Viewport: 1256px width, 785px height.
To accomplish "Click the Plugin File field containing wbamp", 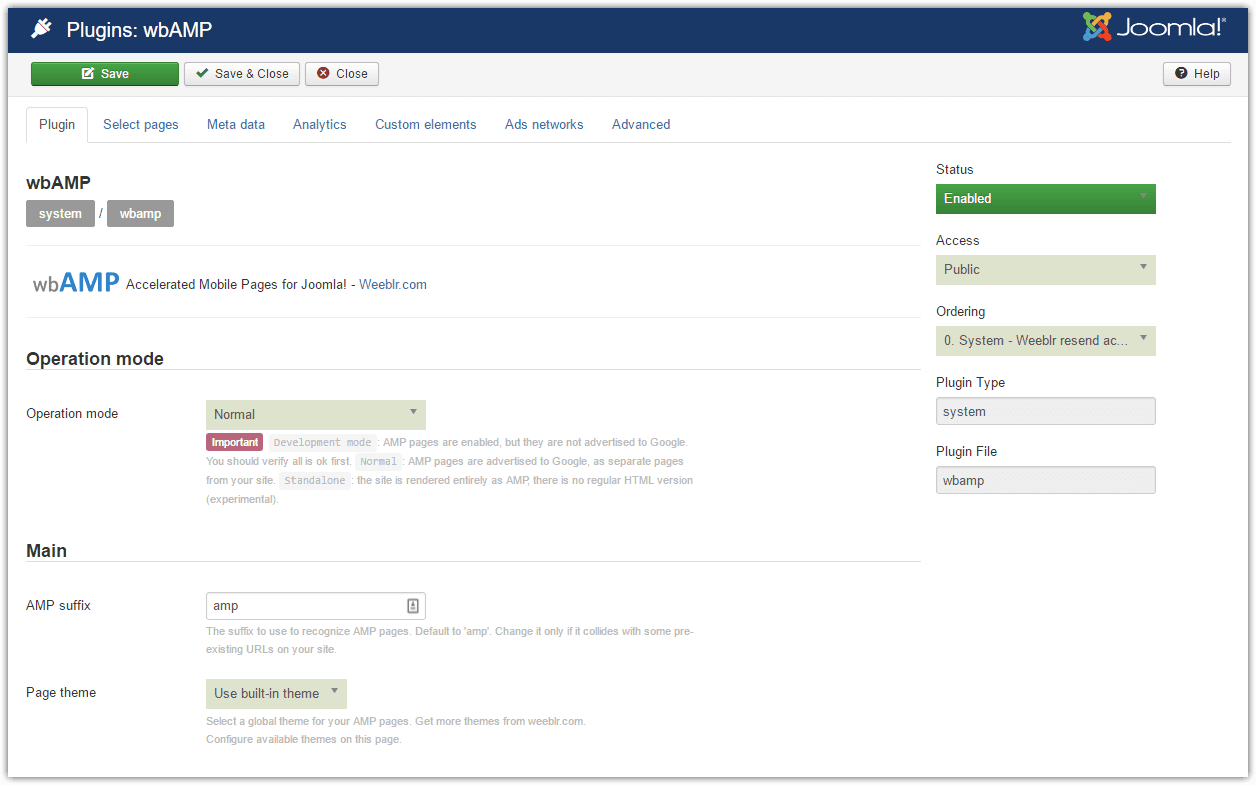I will pos(1046,480).
